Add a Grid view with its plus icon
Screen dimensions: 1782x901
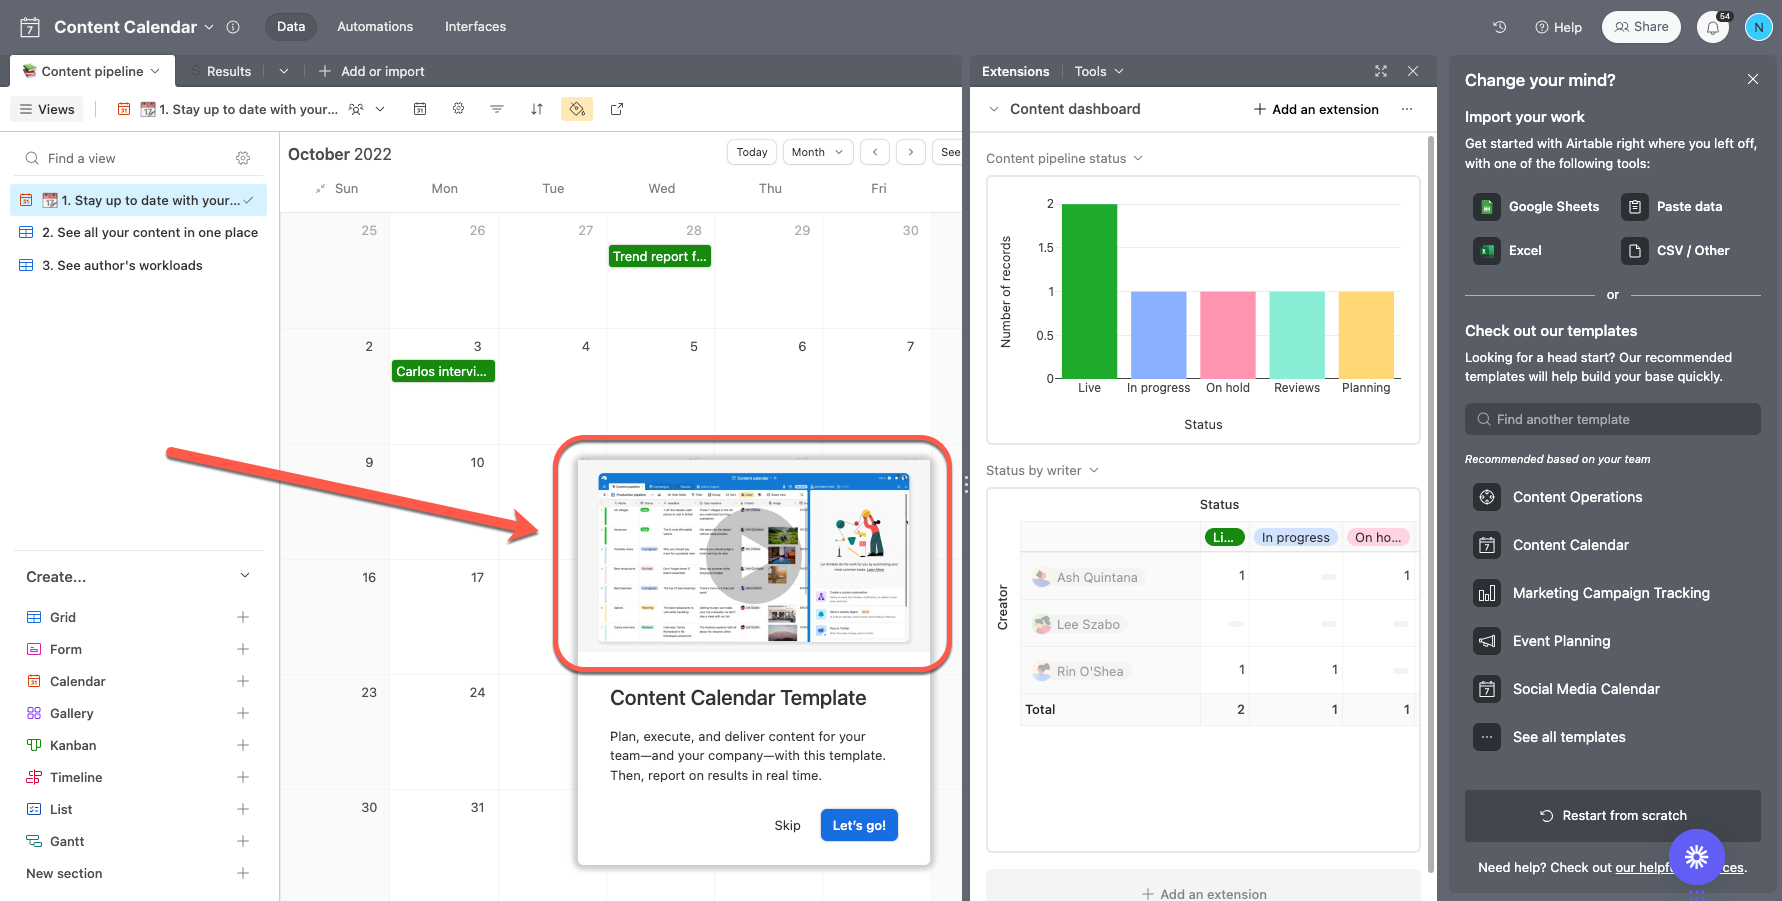tap(243, 617)
